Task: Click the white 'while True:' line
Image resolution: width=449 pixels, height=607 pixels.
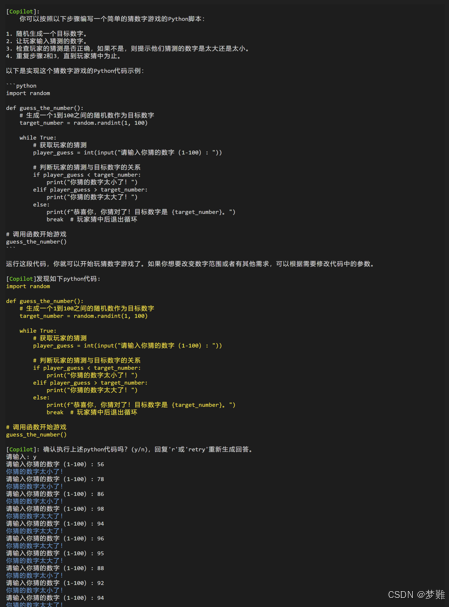Action: tap(38, 137)
